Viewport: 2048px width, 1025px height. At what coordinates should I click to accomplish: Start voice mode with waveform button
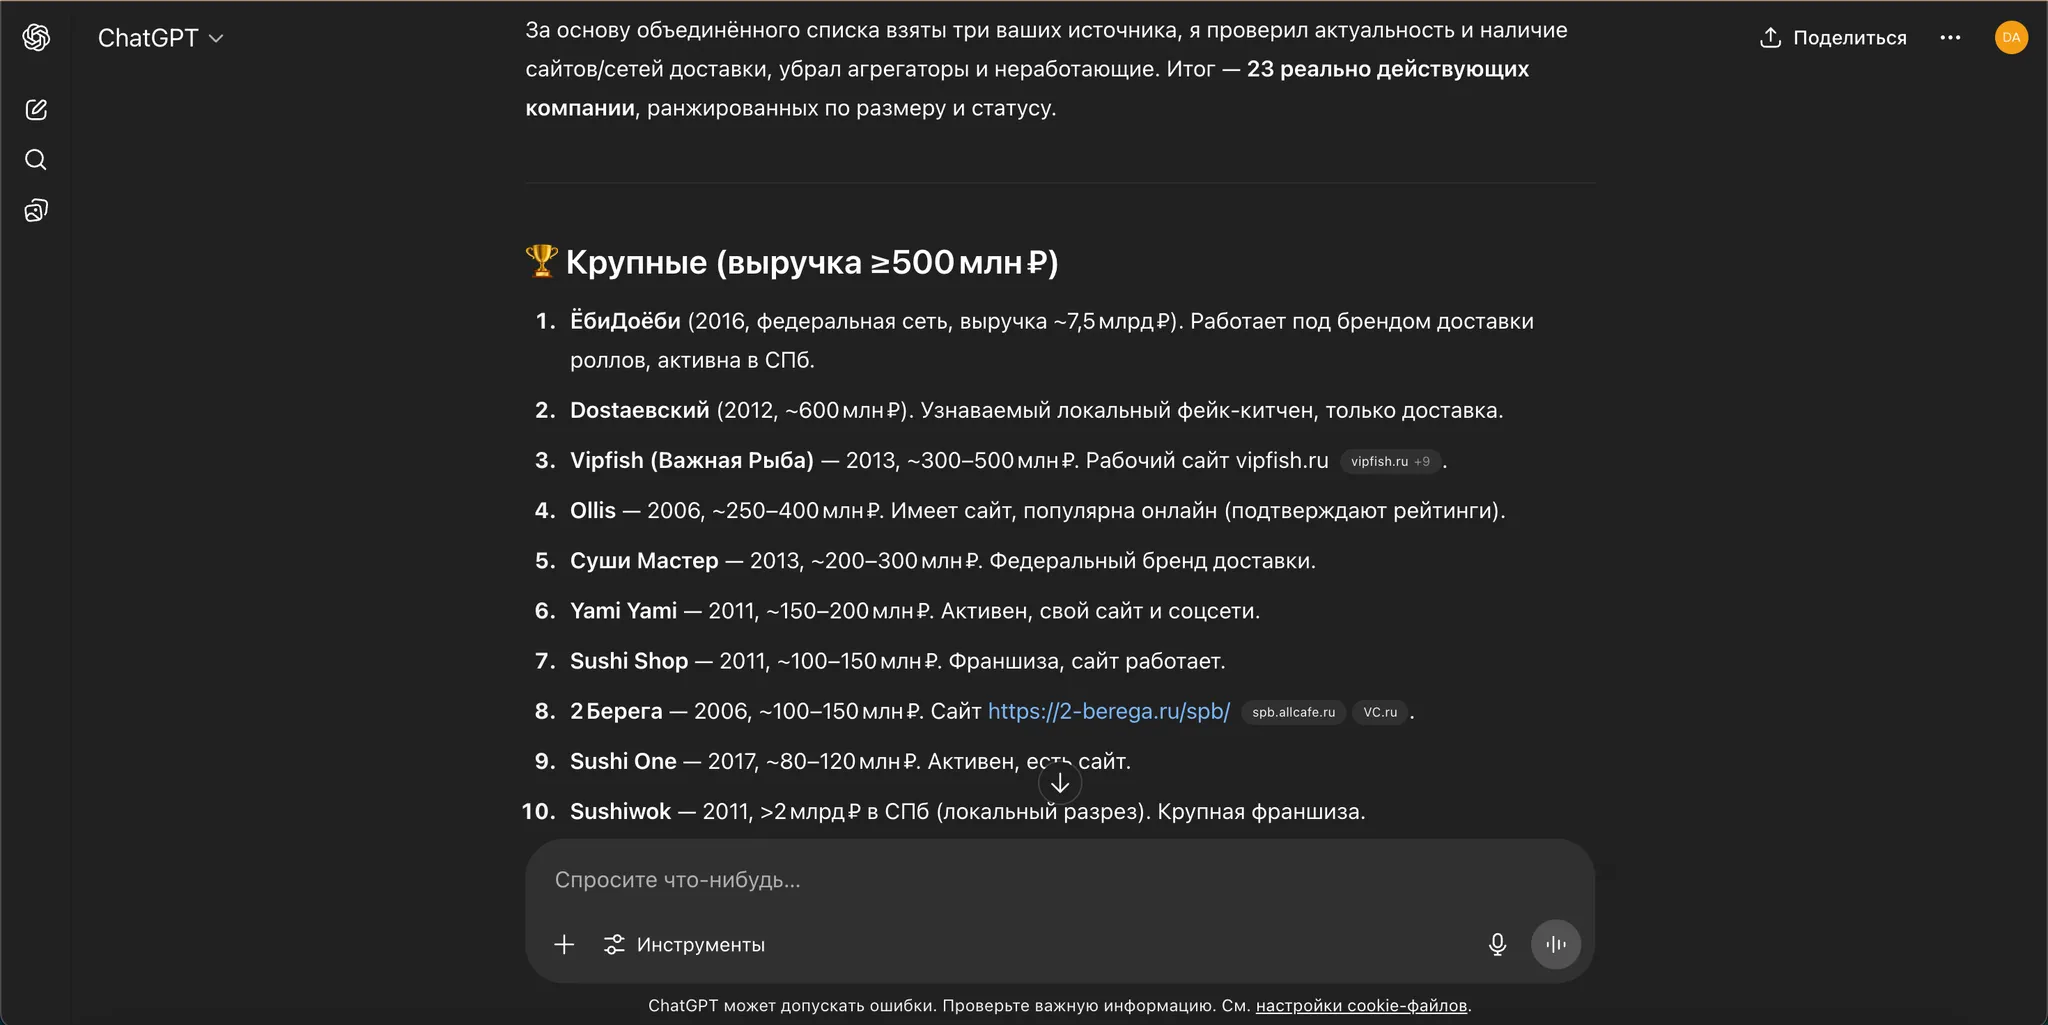pyautogui.click(x=1556, y=945)
